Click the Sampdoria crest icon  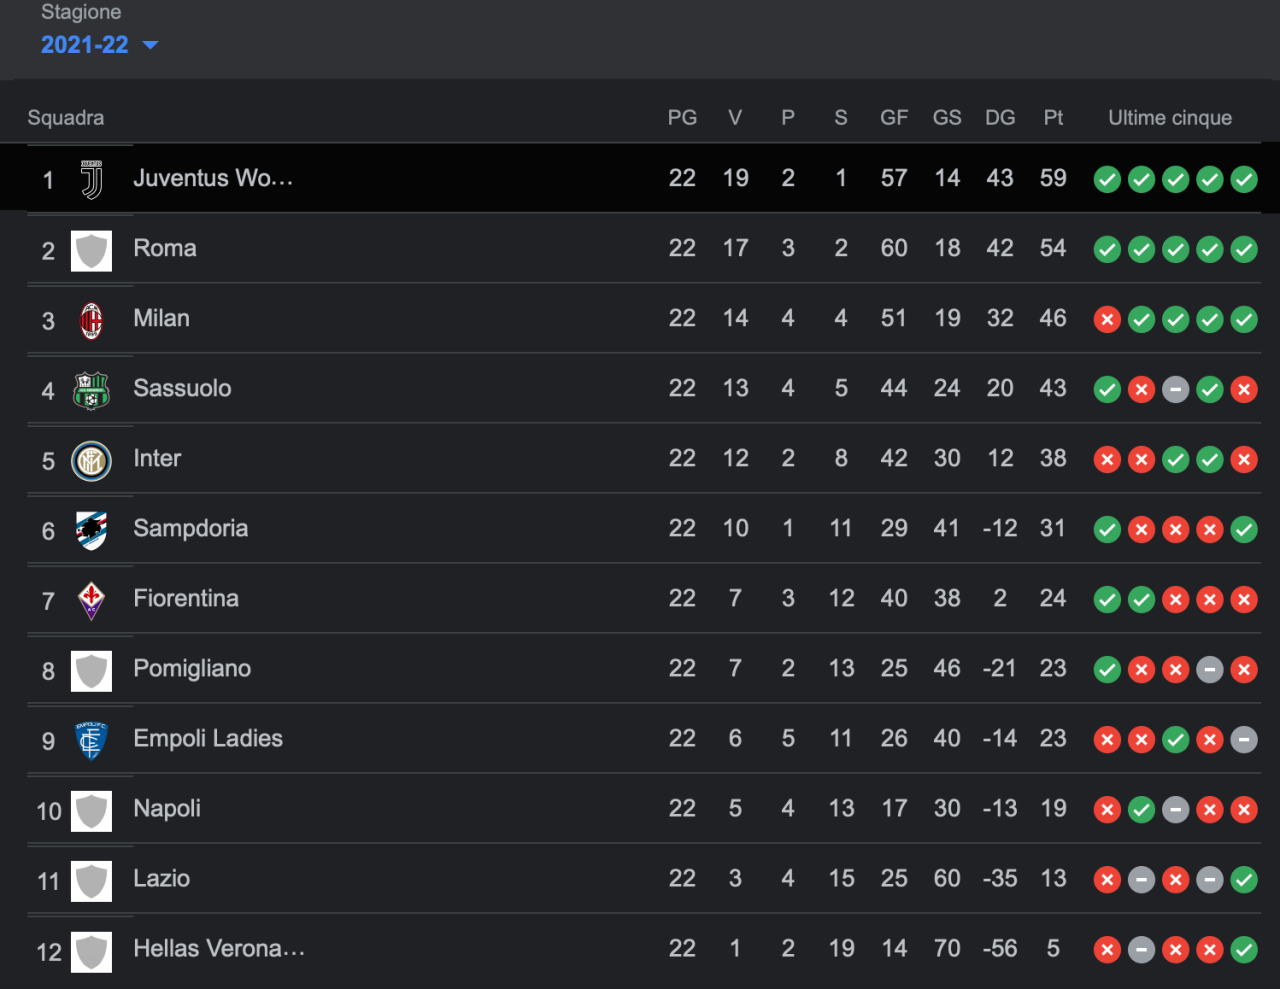pos(91,531)
